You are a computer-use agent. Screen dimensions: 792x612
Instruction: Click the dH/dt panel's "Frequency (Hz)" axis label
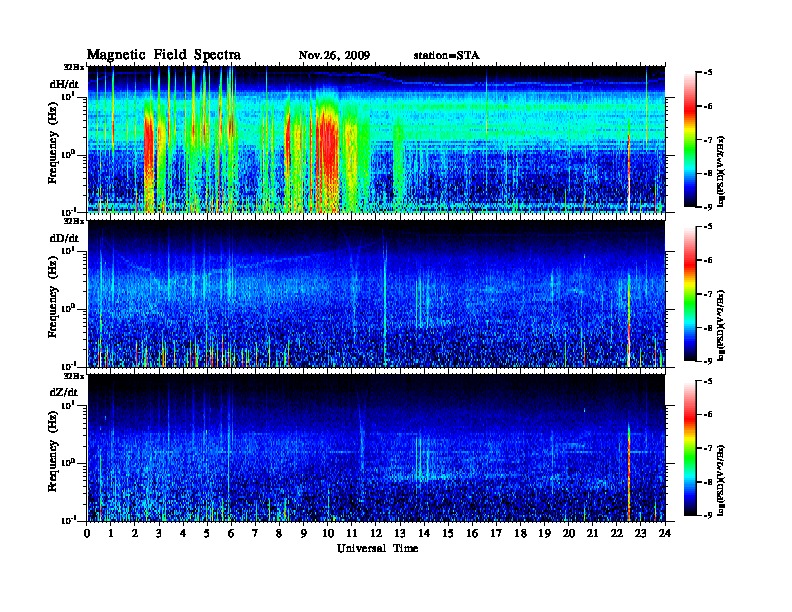coord(53,142)
